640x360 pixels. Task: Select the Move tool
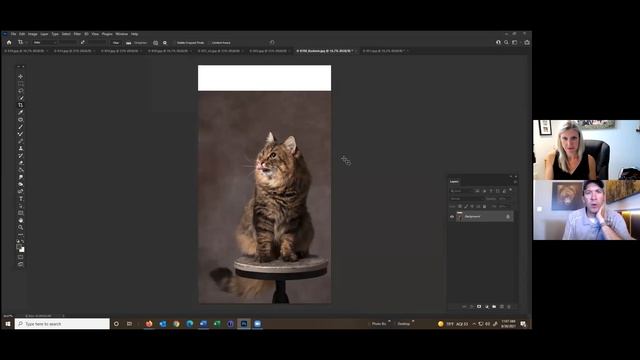point(20,76)
